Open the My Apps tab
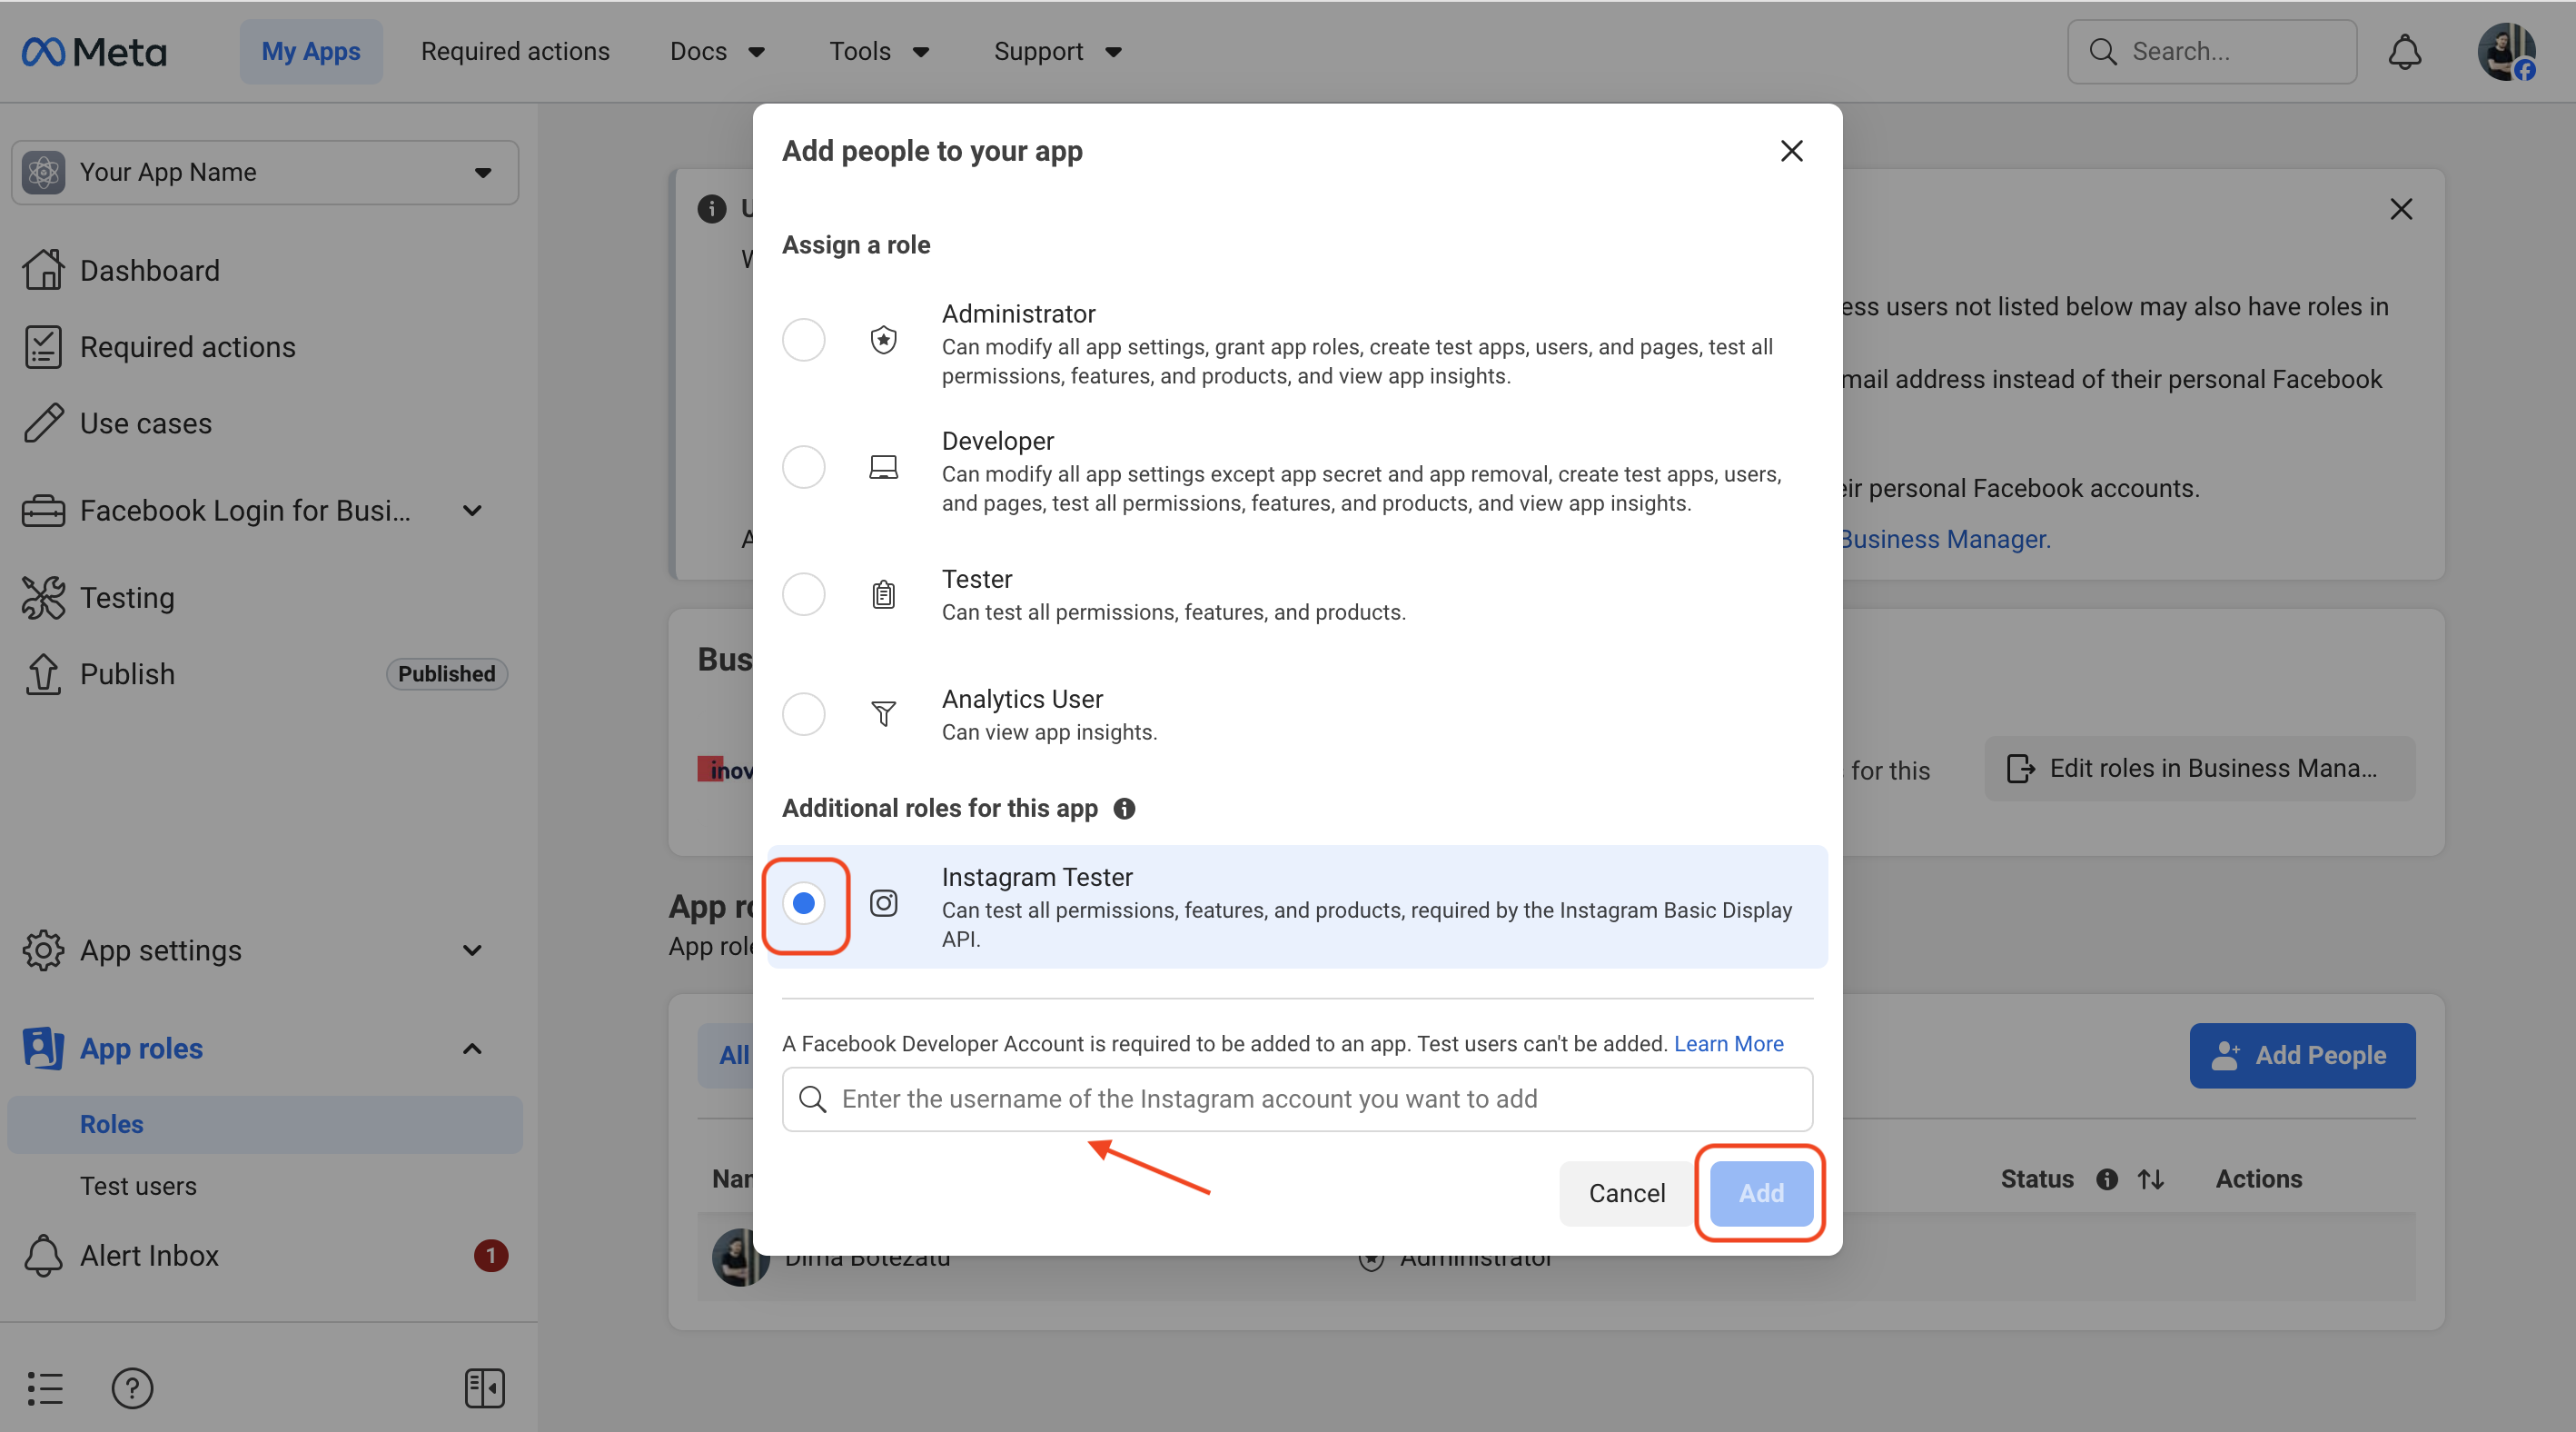This screenshot has height=1432, width=2576. (310, 52)
